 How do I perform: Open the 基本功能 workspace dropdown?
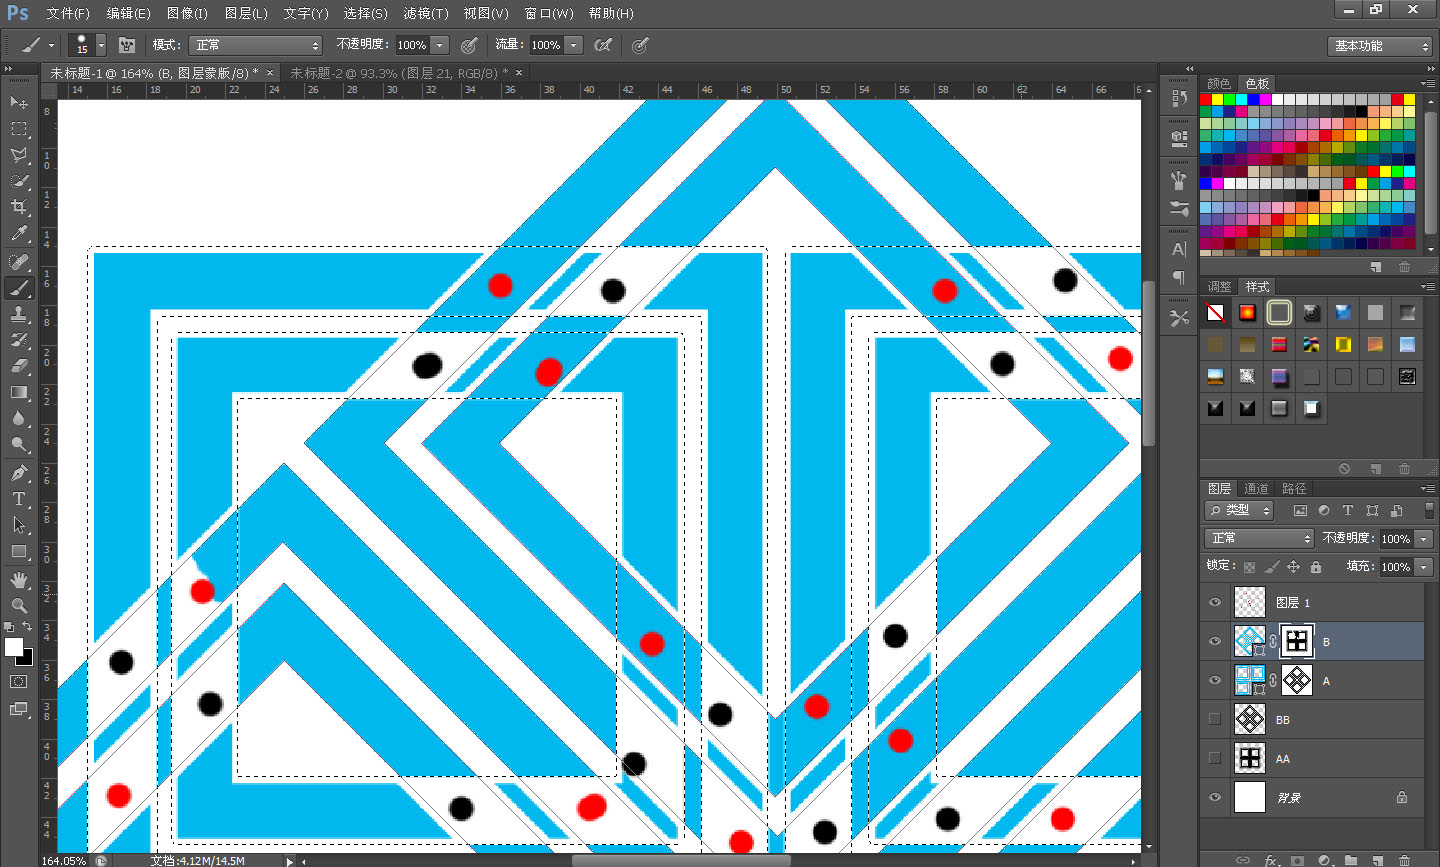(x=1381, y=46)
